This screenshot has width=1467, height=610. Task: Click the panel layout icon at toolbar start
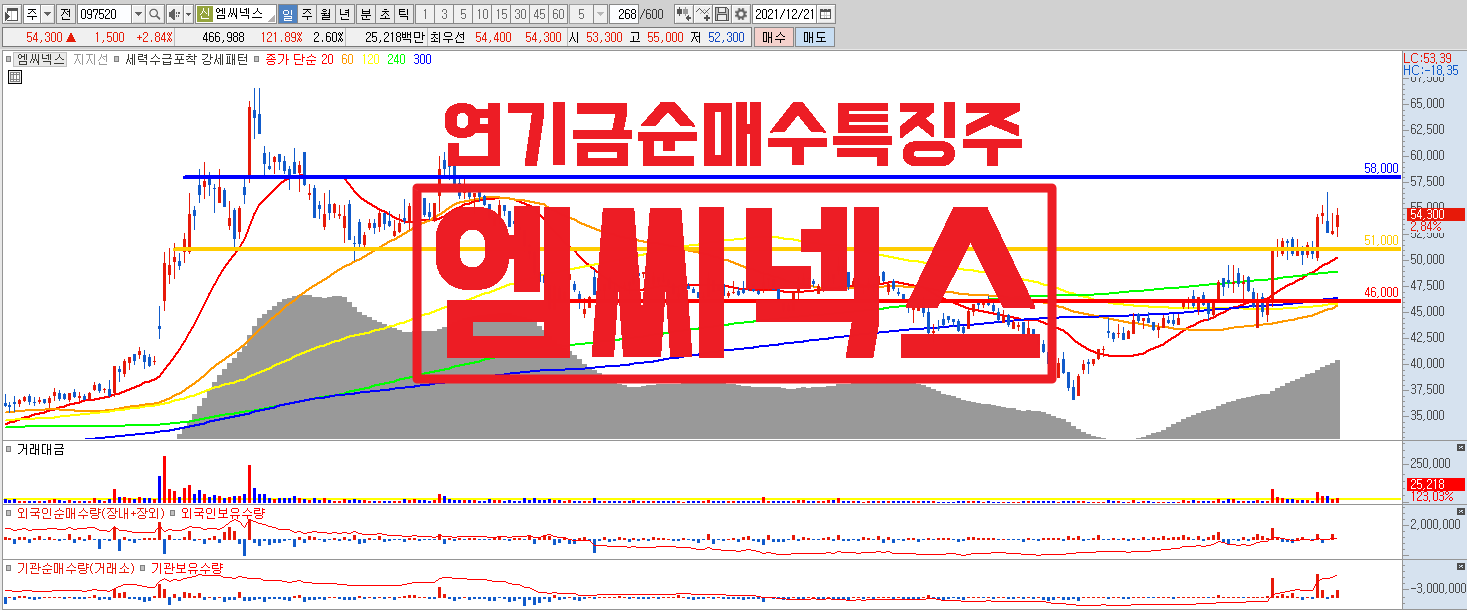pos(11,14)
